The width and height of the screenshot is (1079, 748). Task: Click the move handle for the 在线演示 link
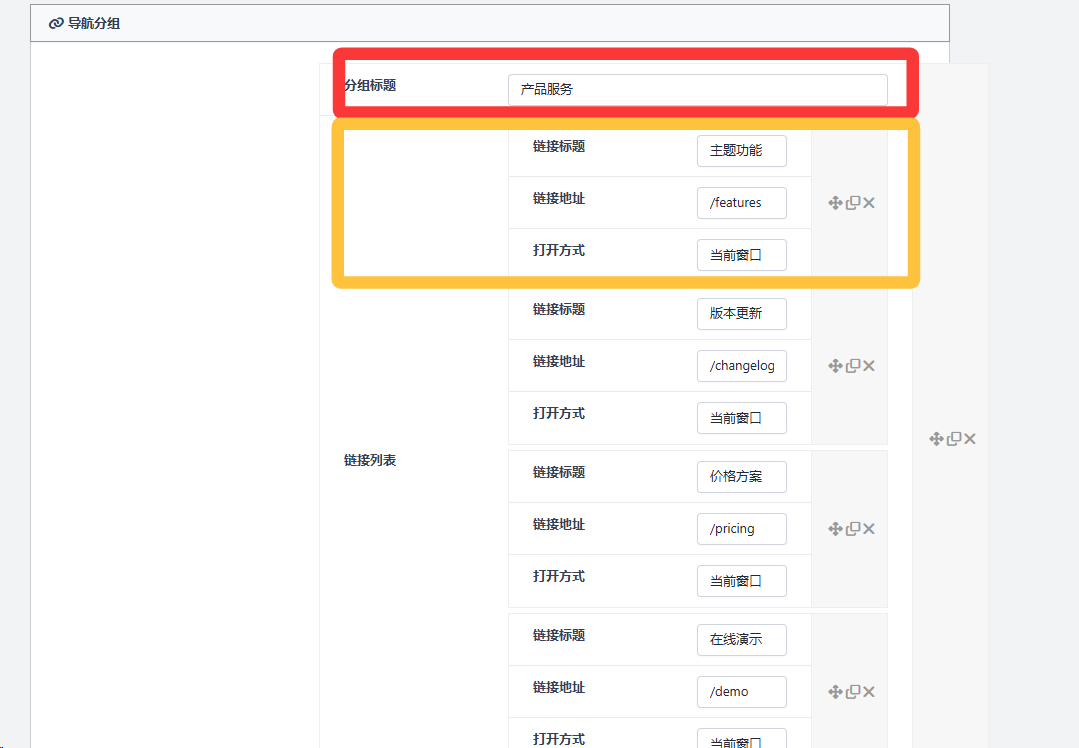(835, 692)
